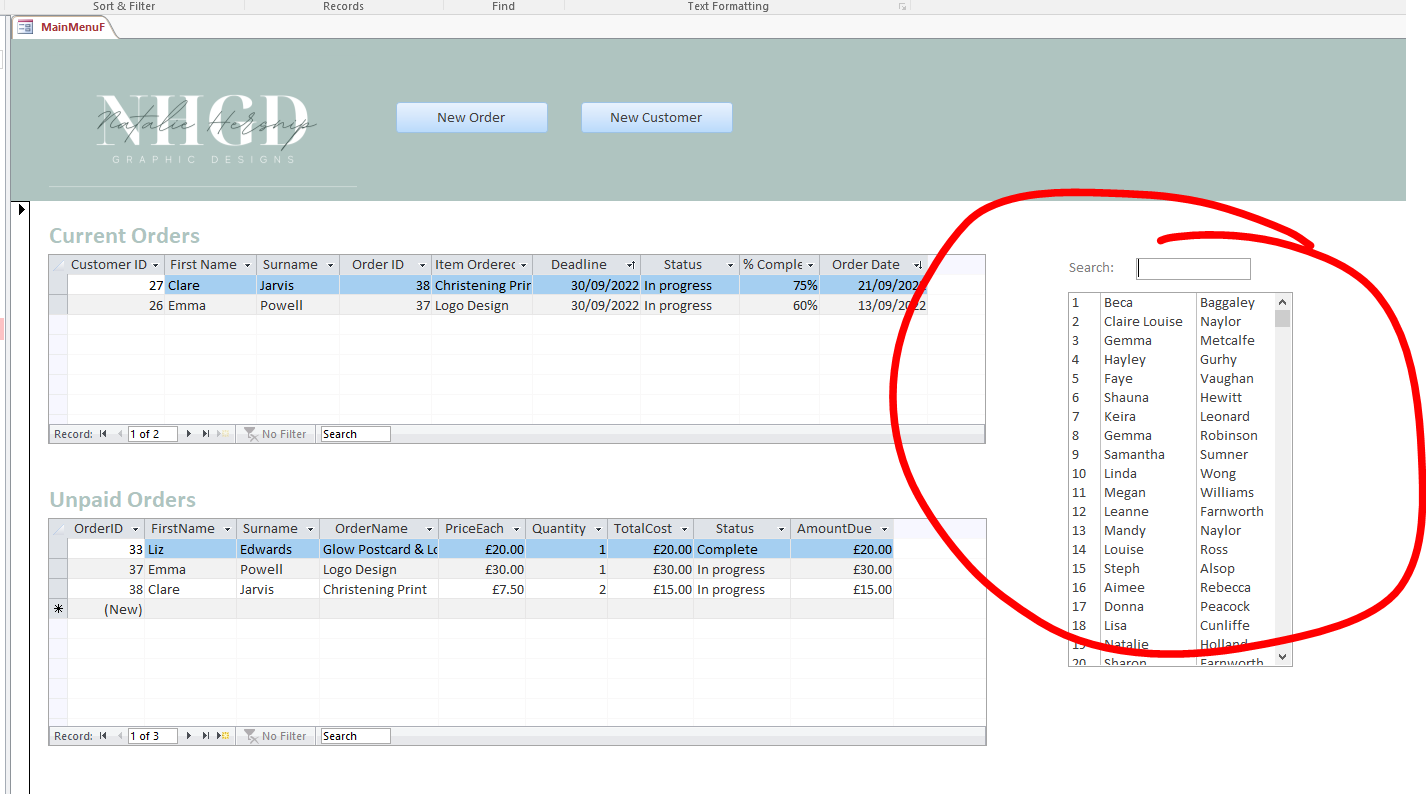Go to first record in Current Orders navigator
The height and width of the screenshot is (794, 1426).
103,434
